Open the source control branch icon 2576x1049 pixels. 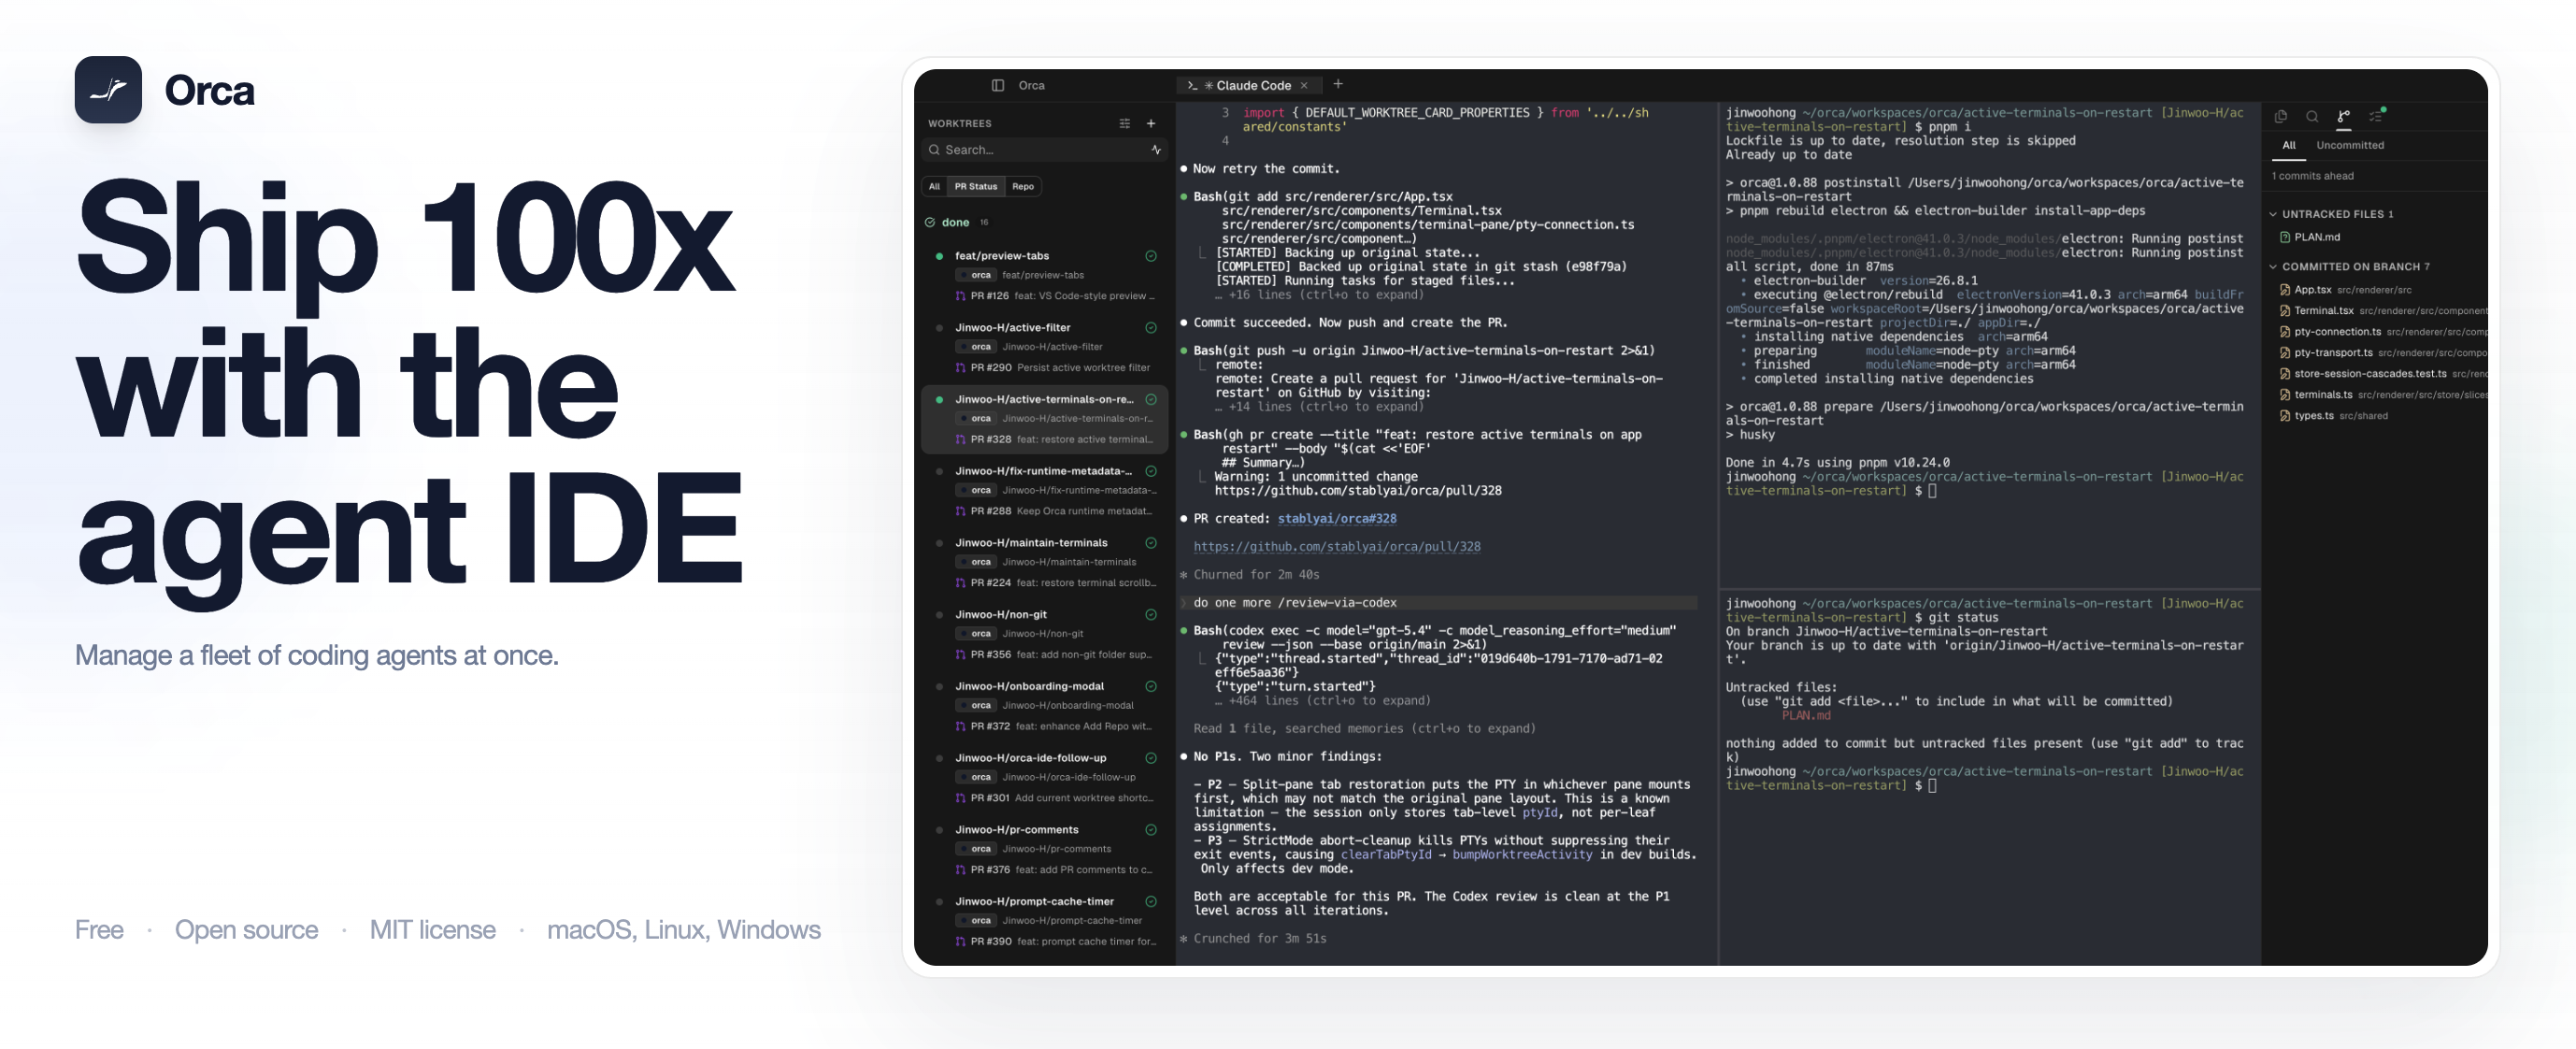2343,116
